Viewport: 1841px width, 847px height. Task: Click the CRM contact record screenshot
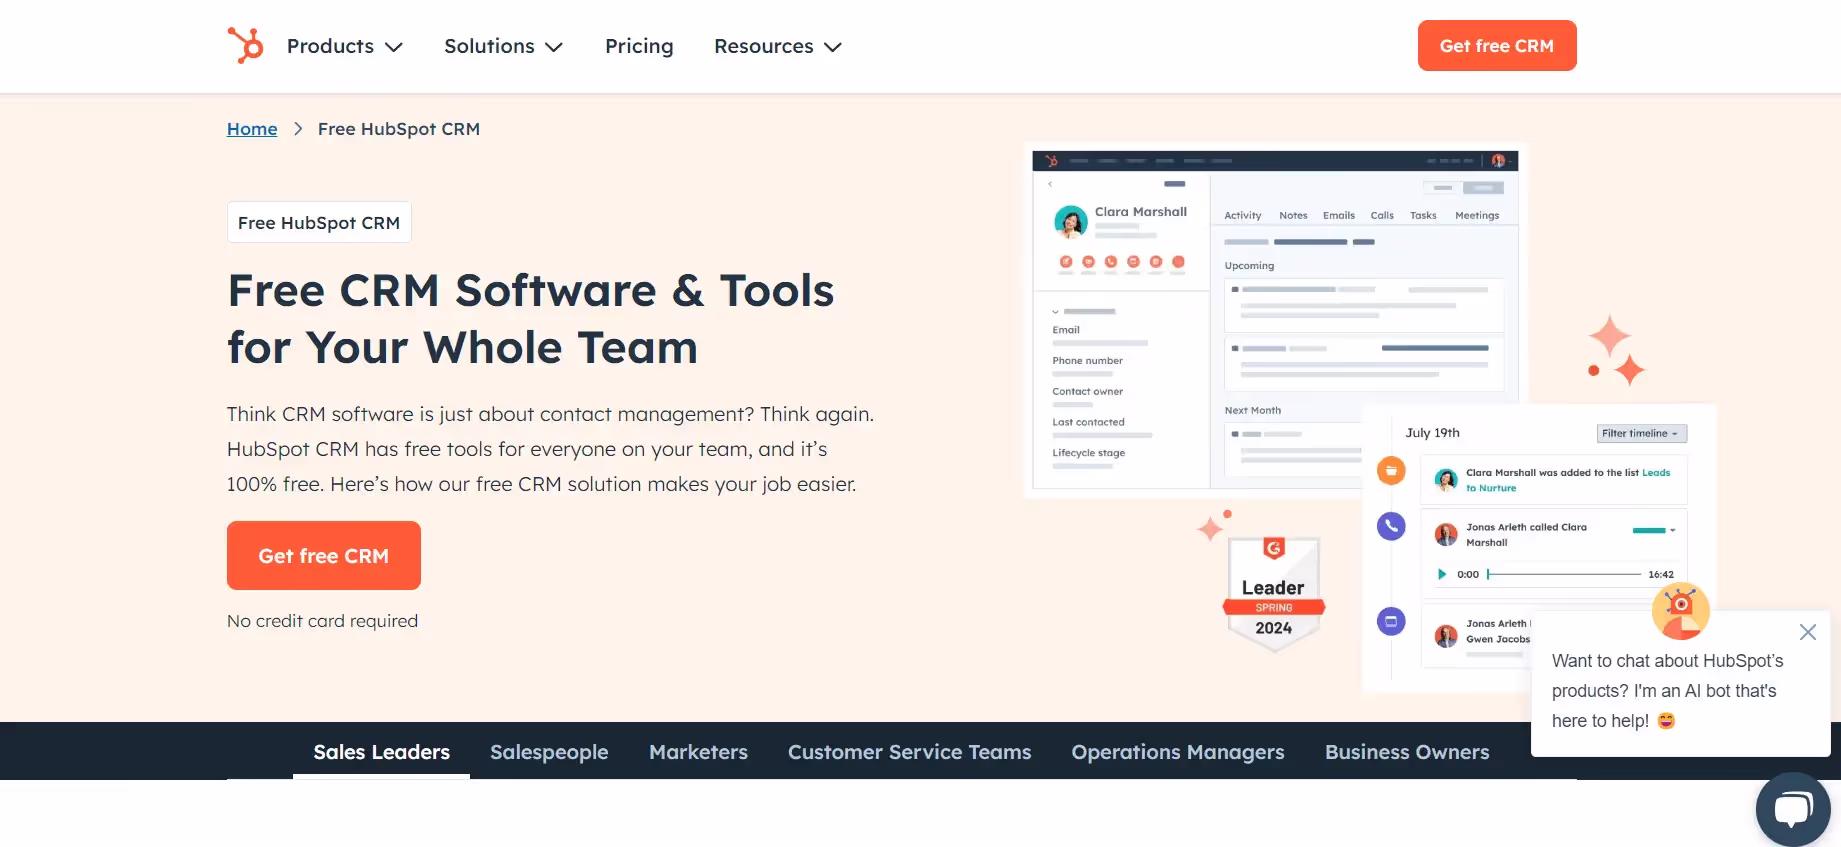pos(1276,320)
